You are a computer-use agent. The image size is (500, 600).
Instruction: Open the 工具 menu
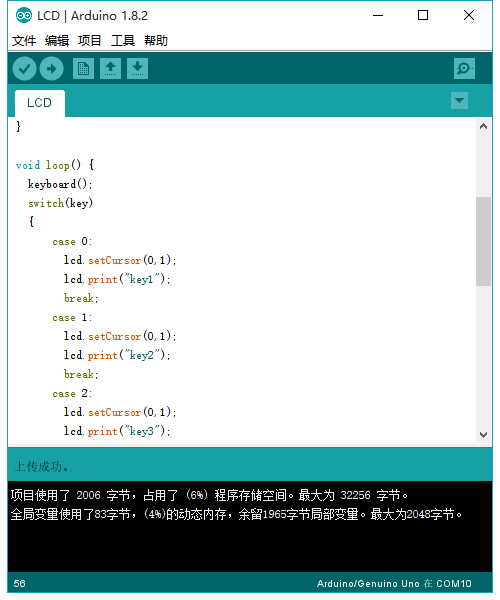[123, 41]
